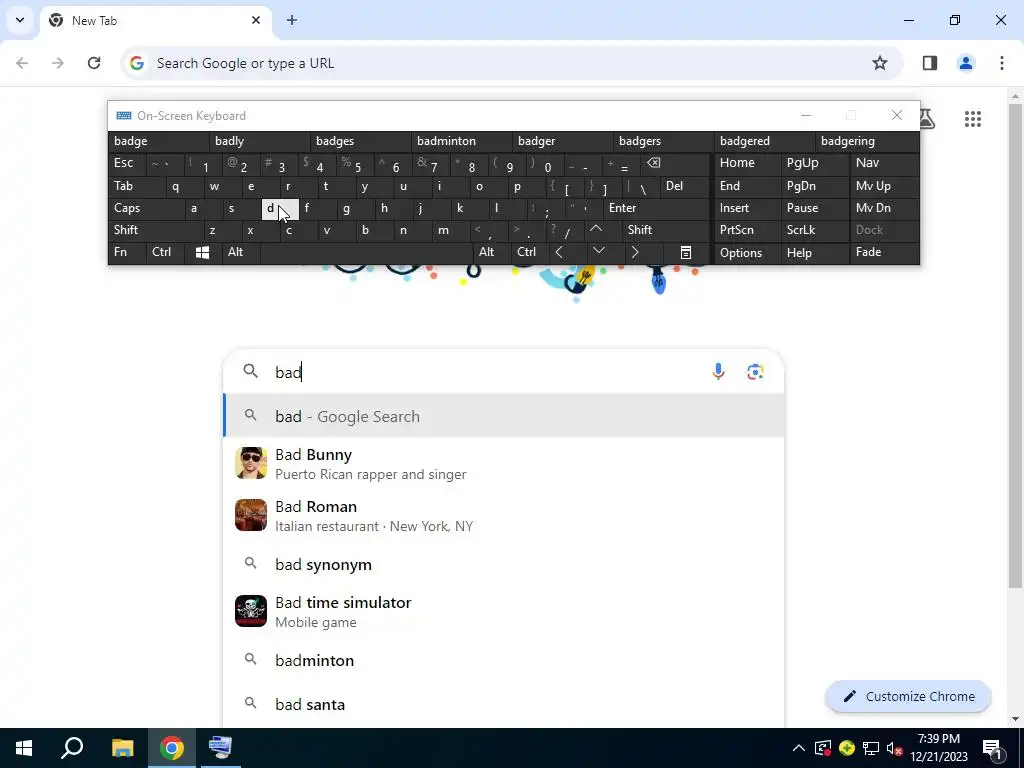Screen dimensions: 1024x768
Task: Toggle left Shift key on keyboard
Action: click(x=155, y=230)
